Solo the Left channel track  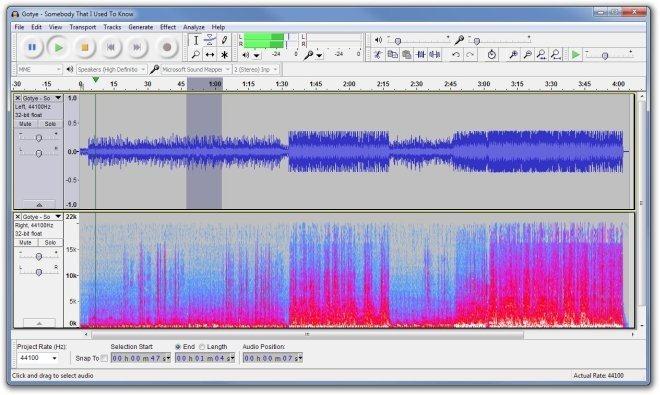pyautogui.click(x=51, y=124)
